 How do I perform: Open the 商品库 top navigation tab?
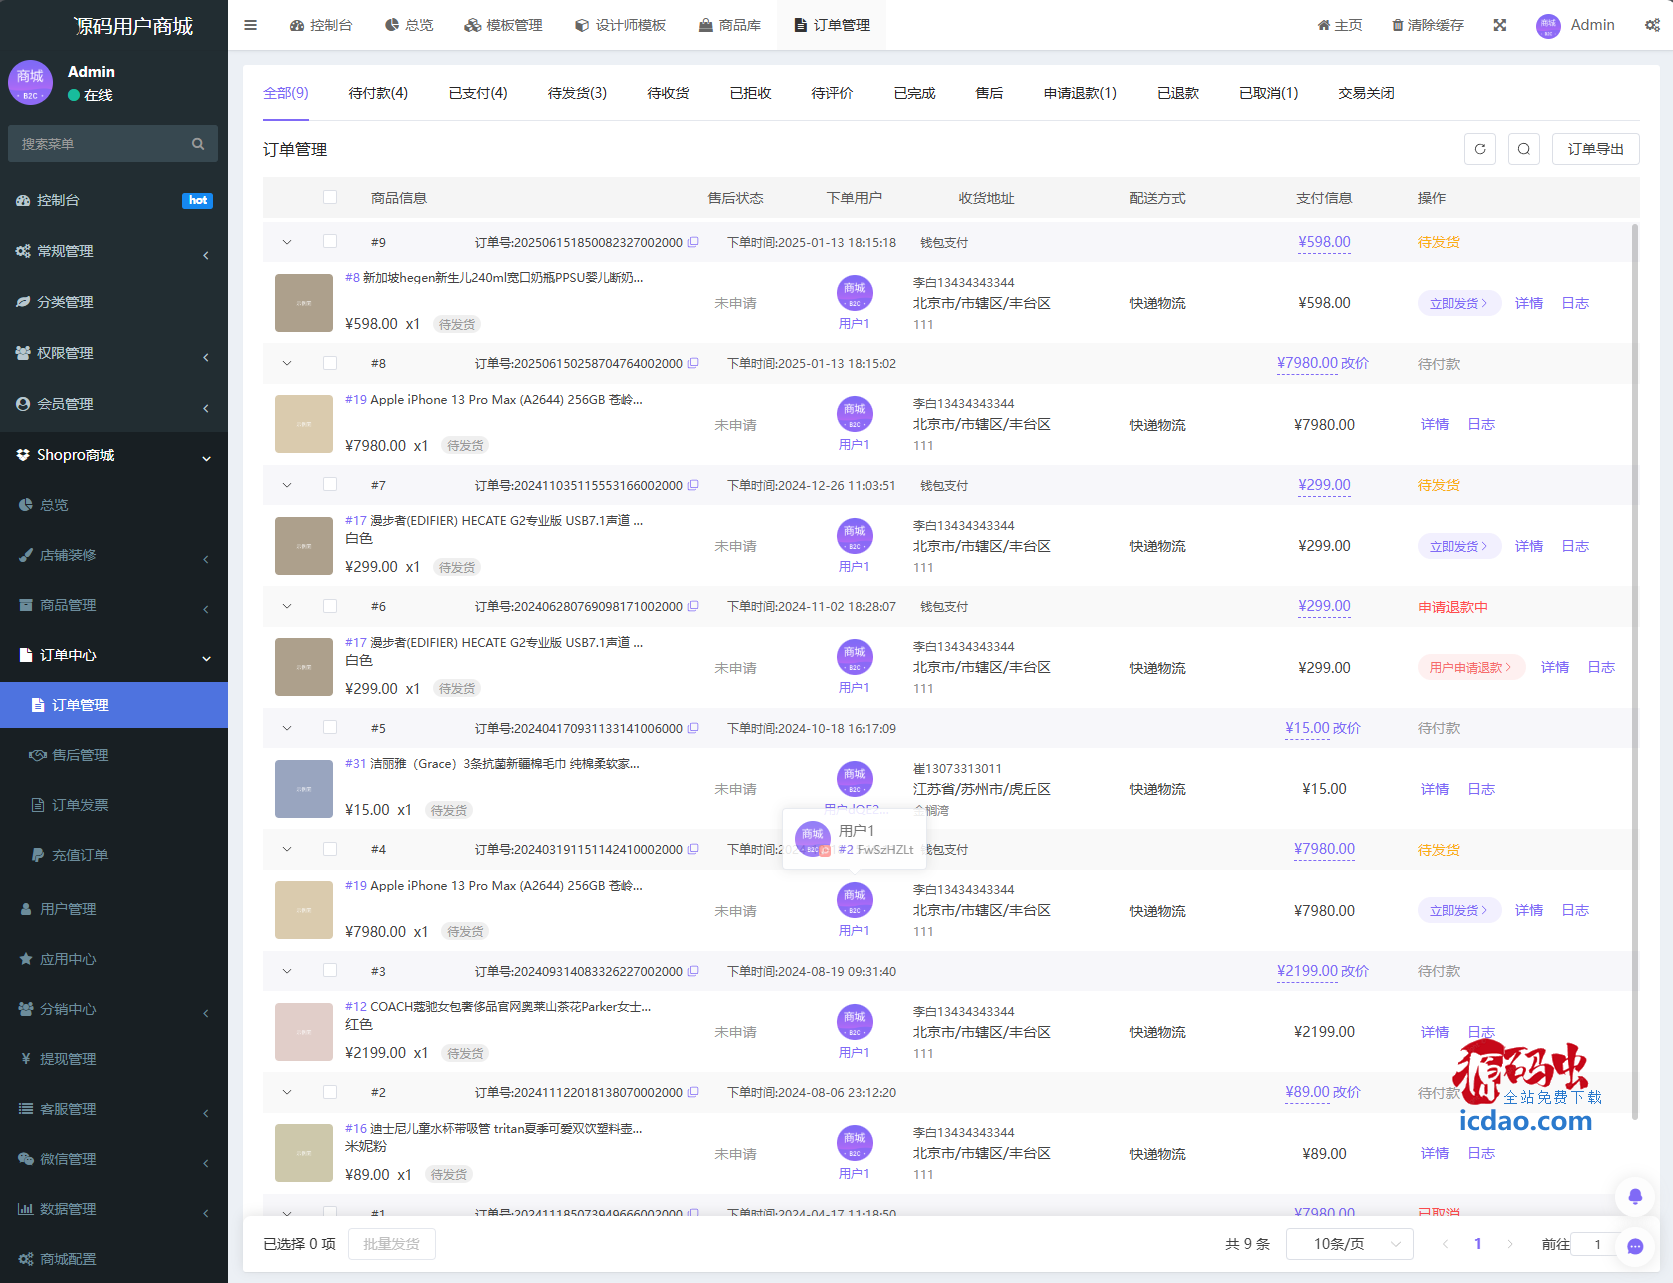click(x=730, y=25)
